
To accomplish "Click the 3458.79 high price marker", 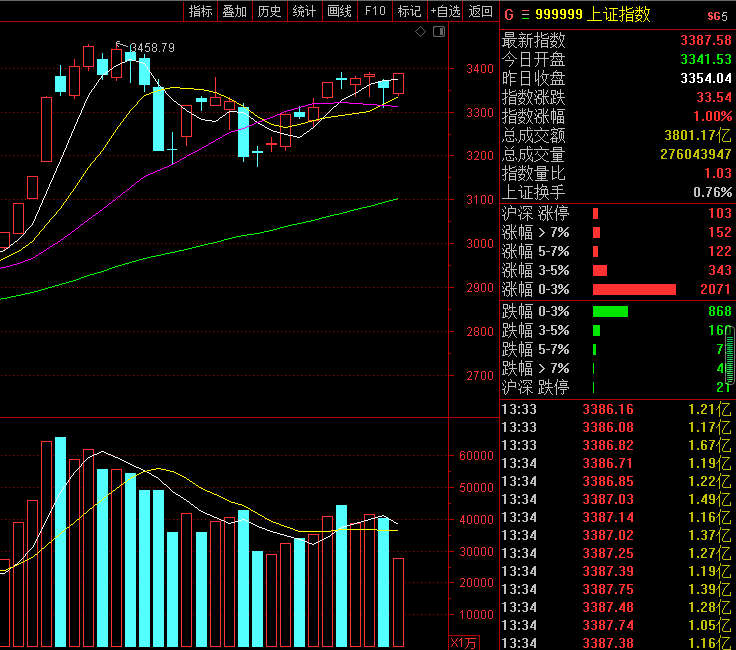I will point(152,48).
